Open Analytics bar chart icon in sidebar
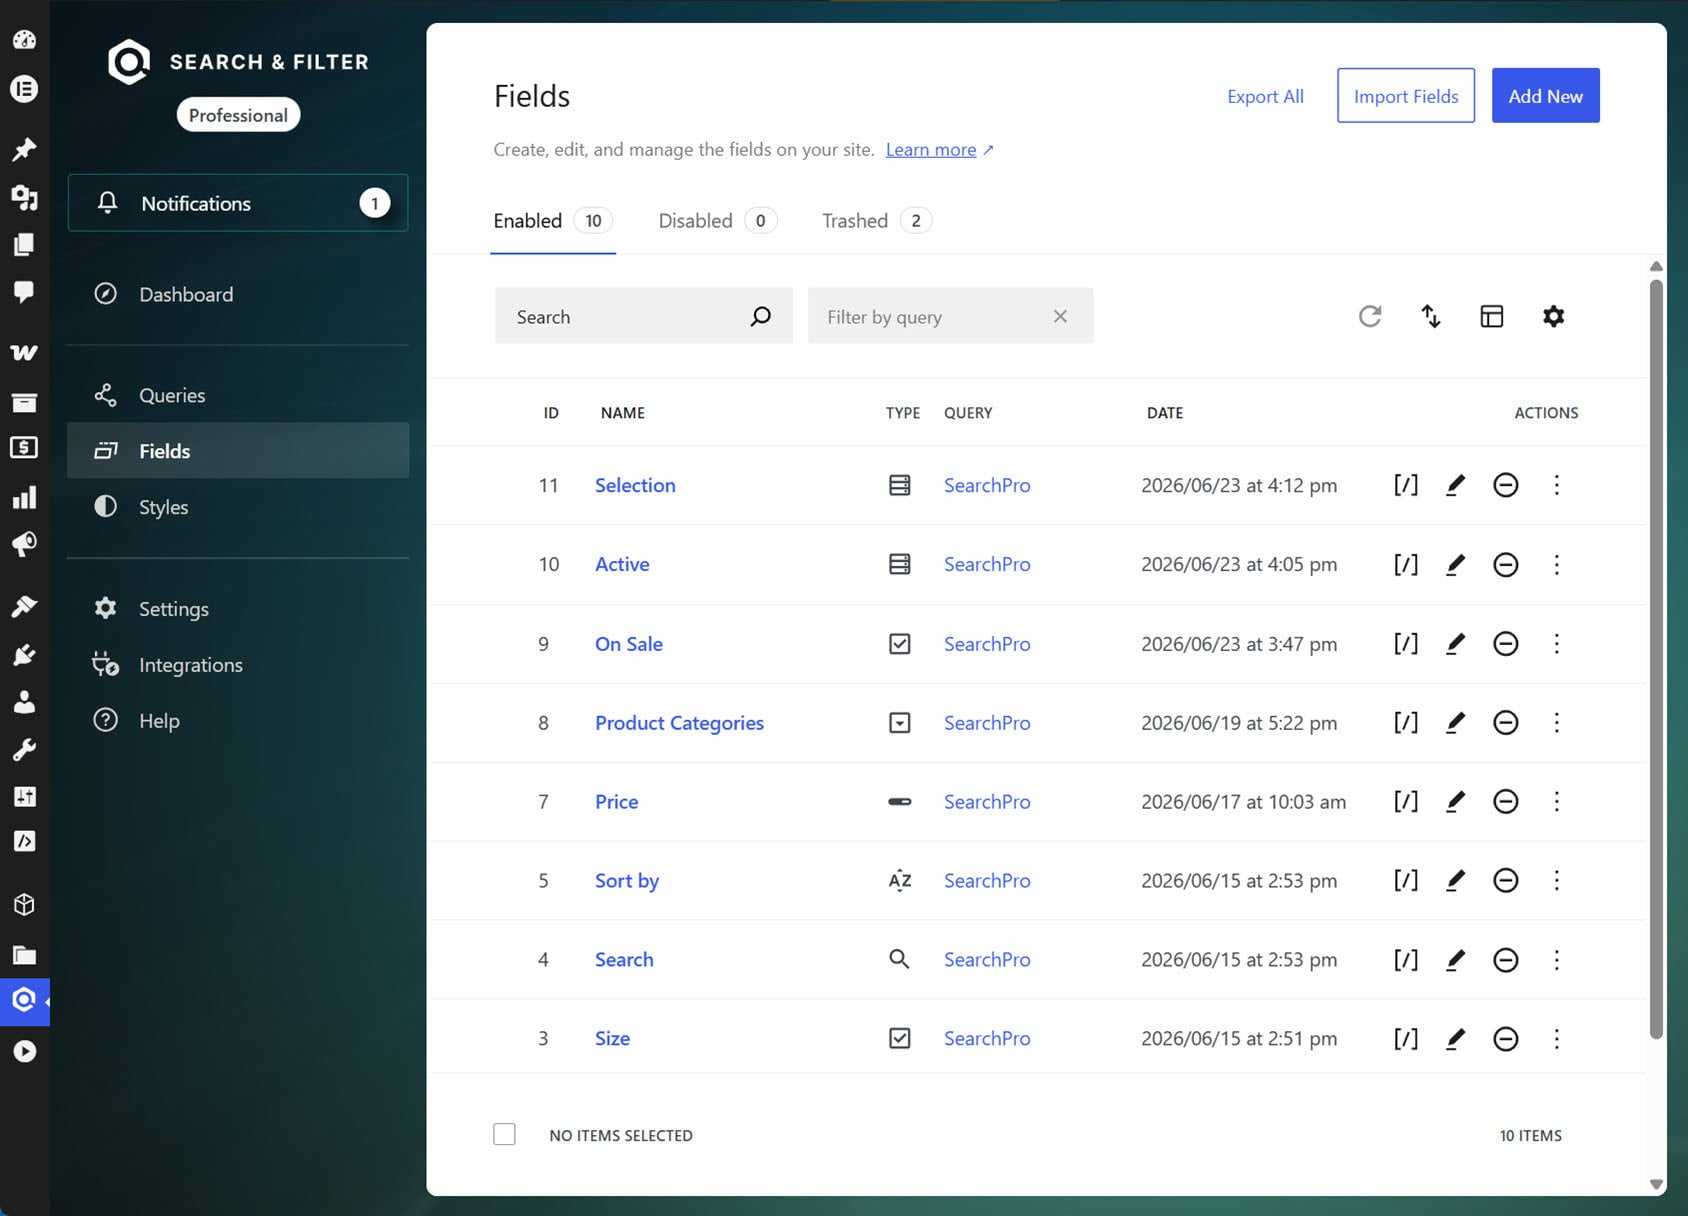Screen dimensions: 1688x1216 [x=24, y=497]
